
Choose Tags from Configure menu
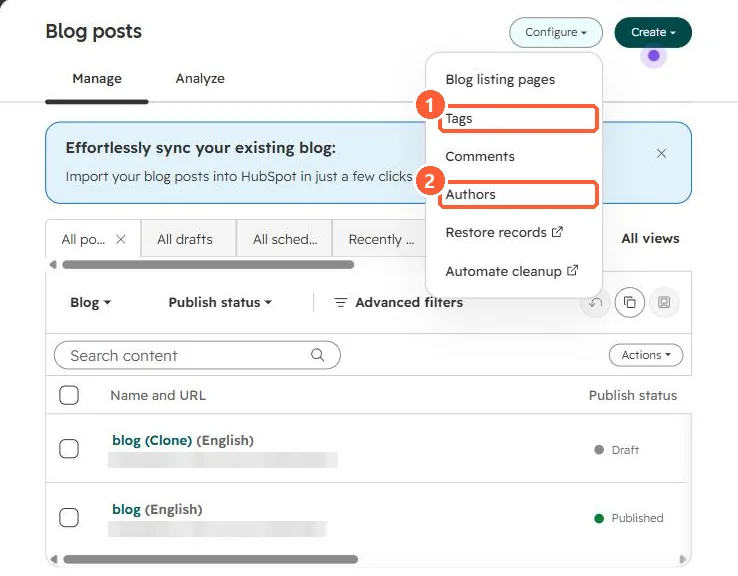(518, 119)
